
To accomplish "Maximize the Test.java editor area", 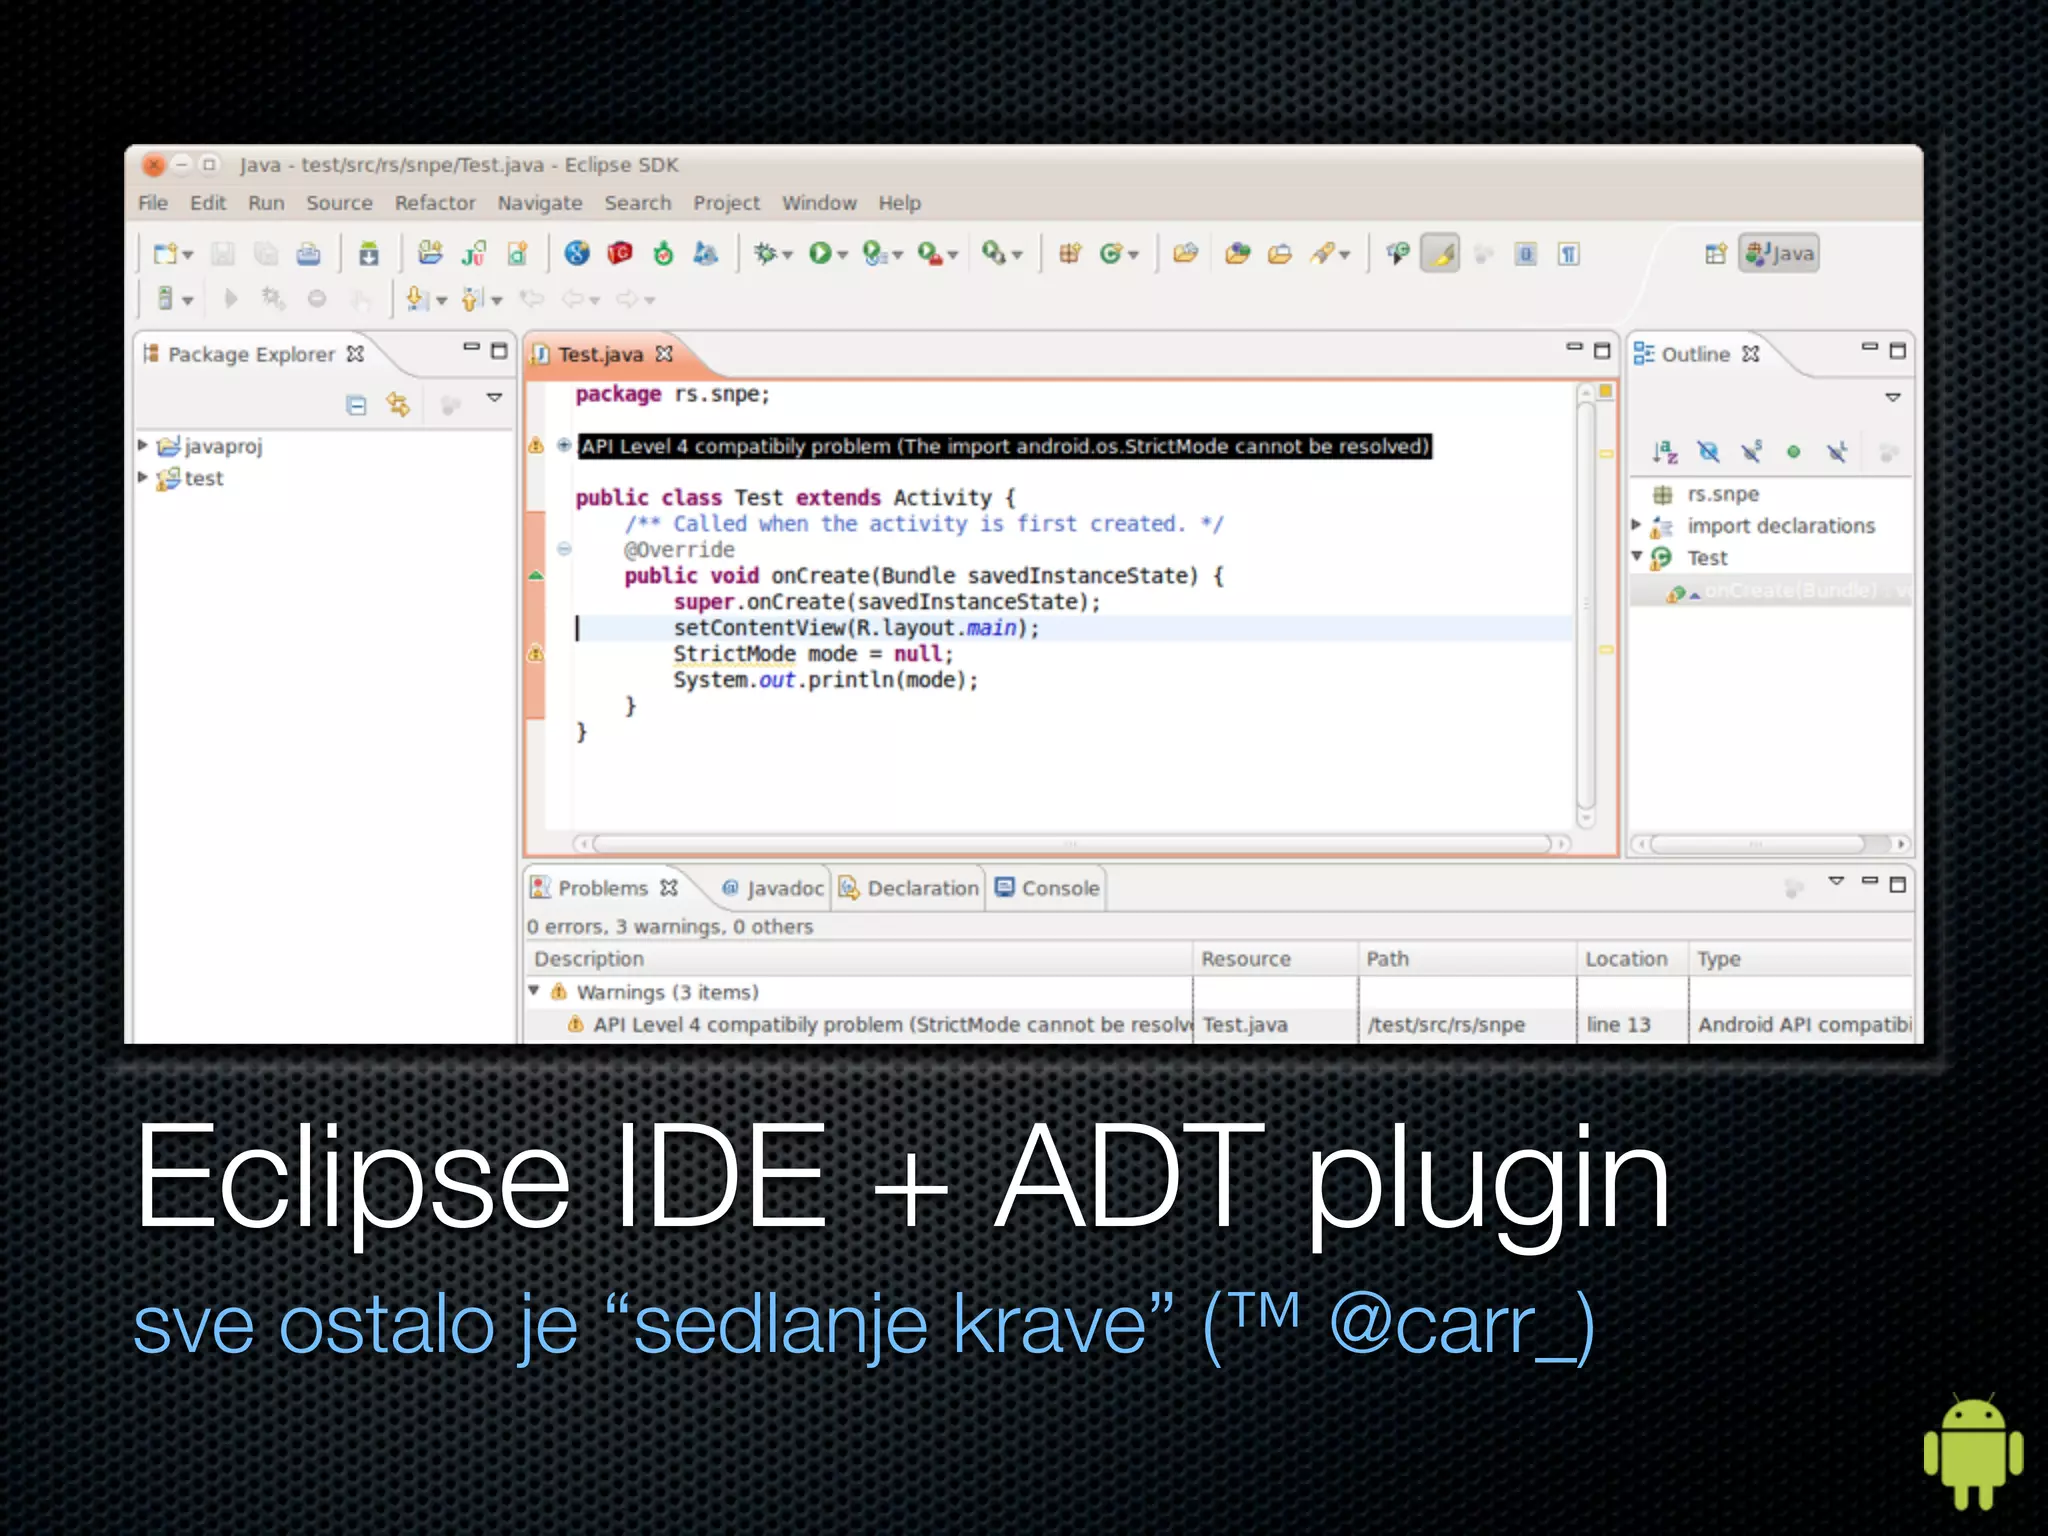I will pyautogui.click(x=1602, y=351).
